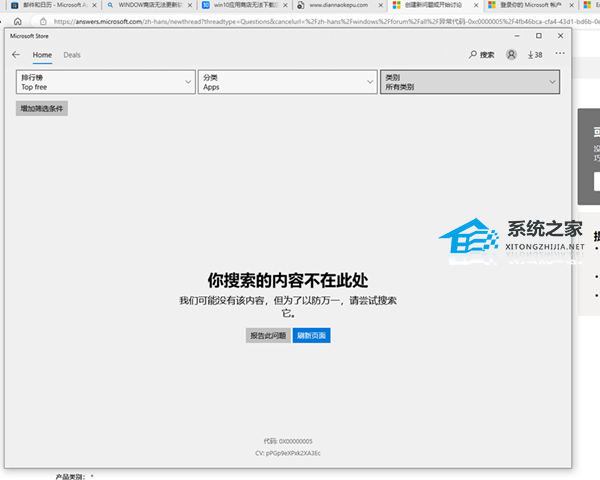The height and width of the screenshot is (480, 600).
Task: Switch to the Deals tab
Action: tap(72, 55)
